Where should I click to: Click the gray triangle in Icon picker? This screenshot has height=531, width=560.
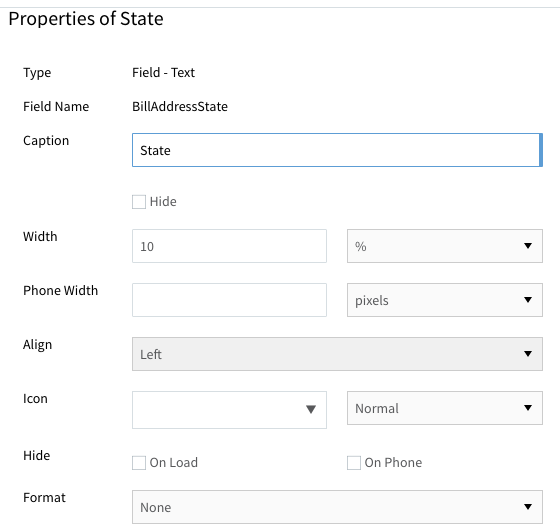pos(311,409)
